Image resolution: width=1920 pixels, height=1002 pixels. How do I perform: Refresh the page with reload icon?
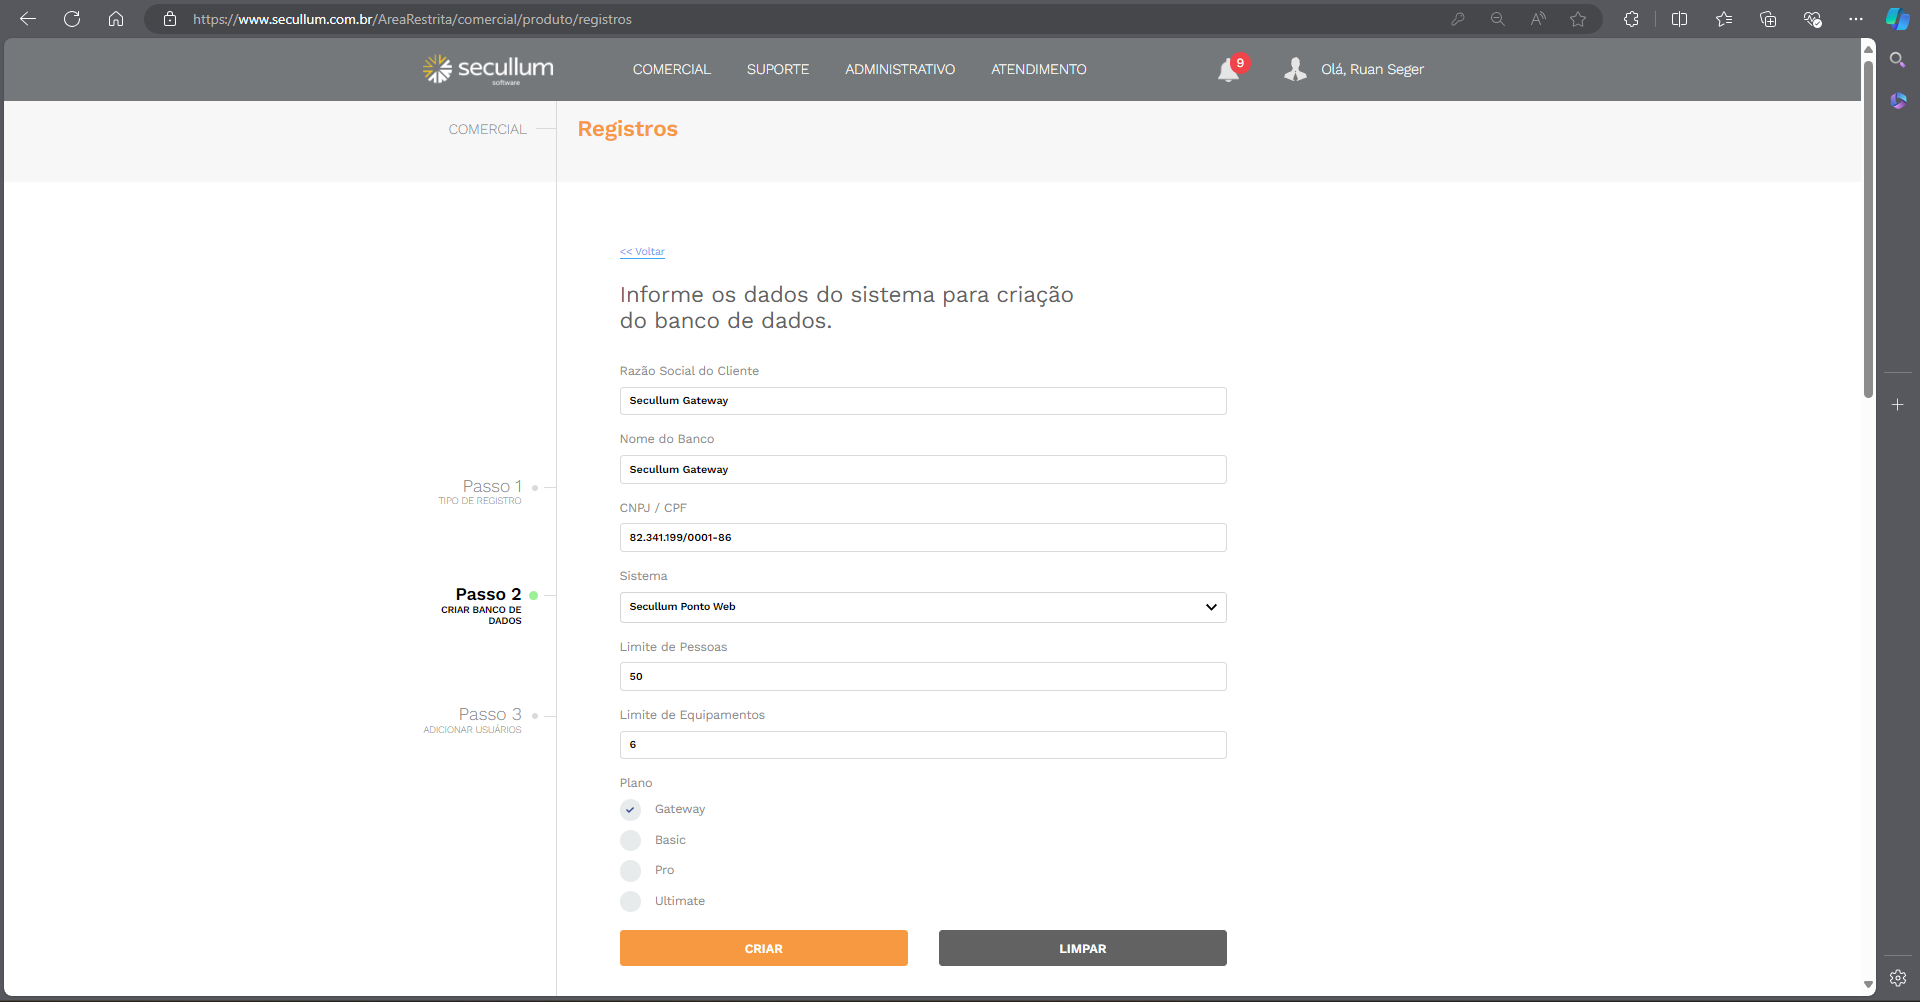(x=72, y=19)
